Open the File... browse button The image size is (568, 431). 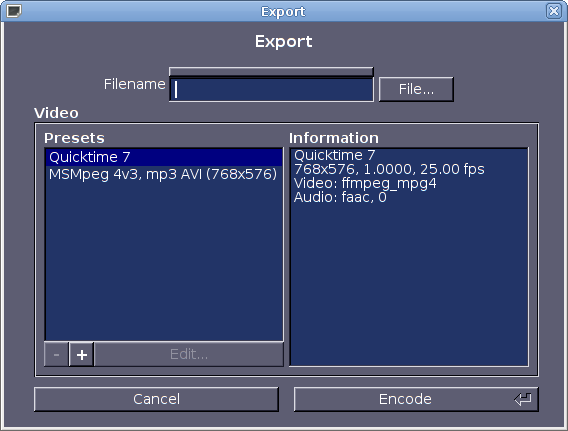click(x=416, y=89)
